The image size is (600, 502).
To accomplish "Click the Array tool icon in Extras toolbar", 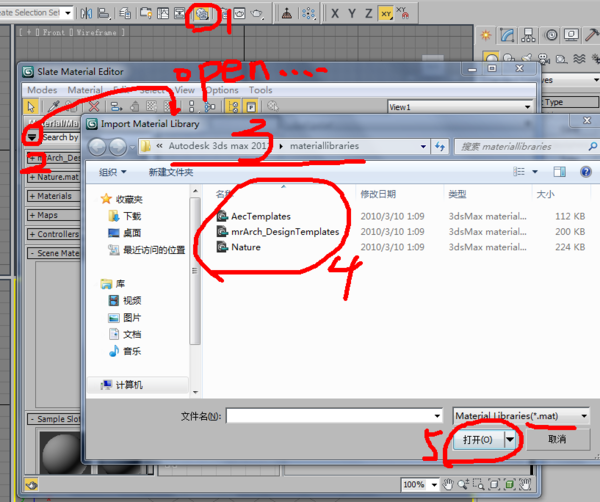I will pos(308,14).
